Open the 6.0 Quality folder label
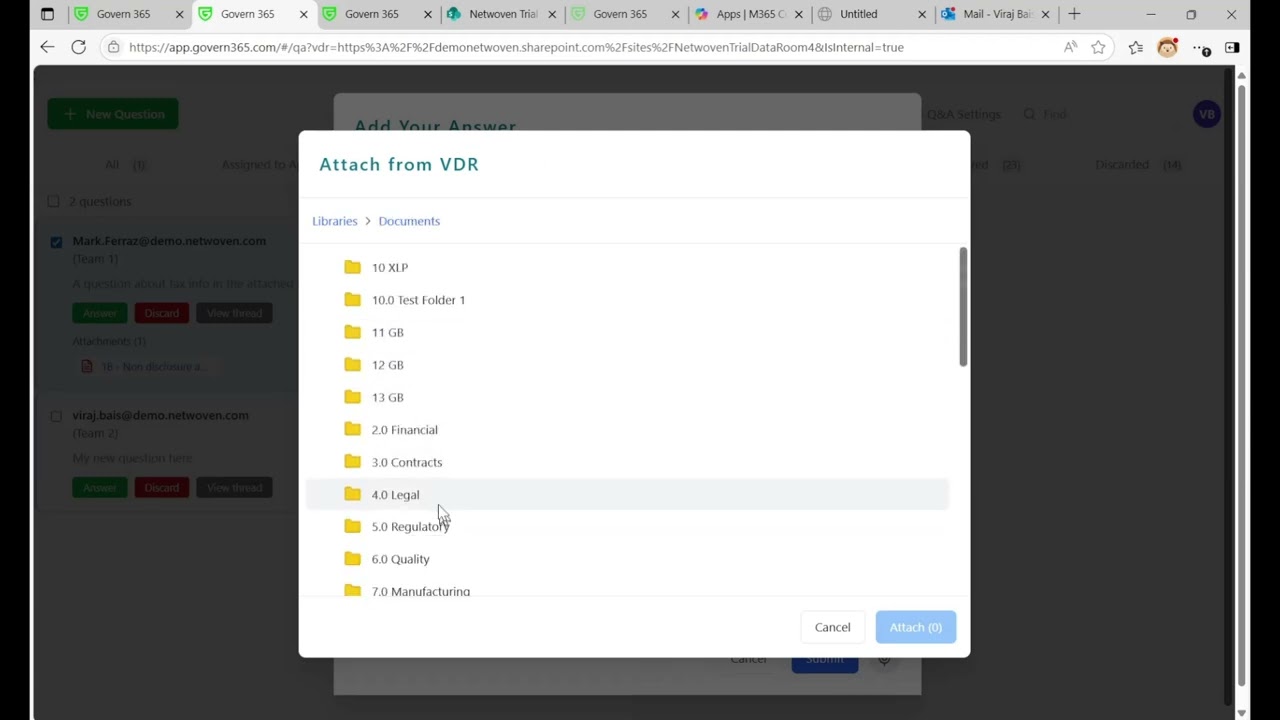The height and width of the screenshot is (720, 1280). (x=400, y=559)
